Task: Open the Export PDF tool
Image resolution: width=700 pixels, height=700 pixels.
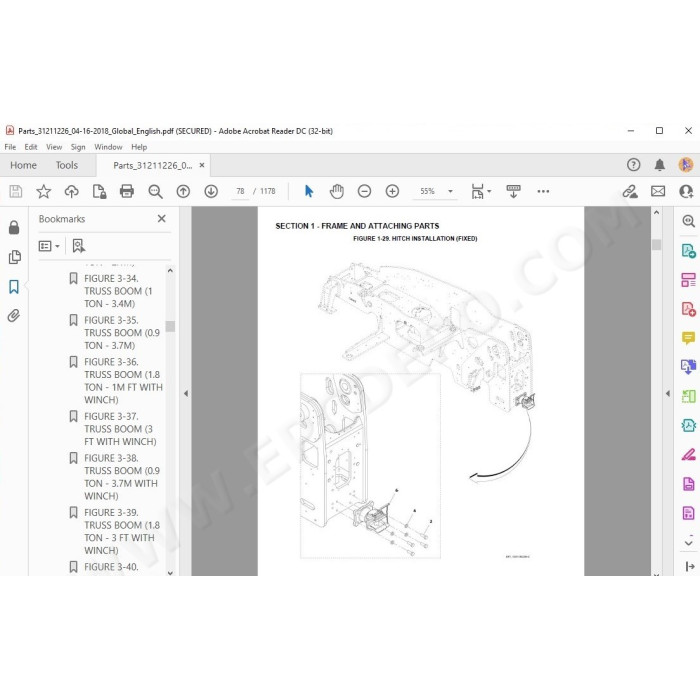Action: coord(688,250)
